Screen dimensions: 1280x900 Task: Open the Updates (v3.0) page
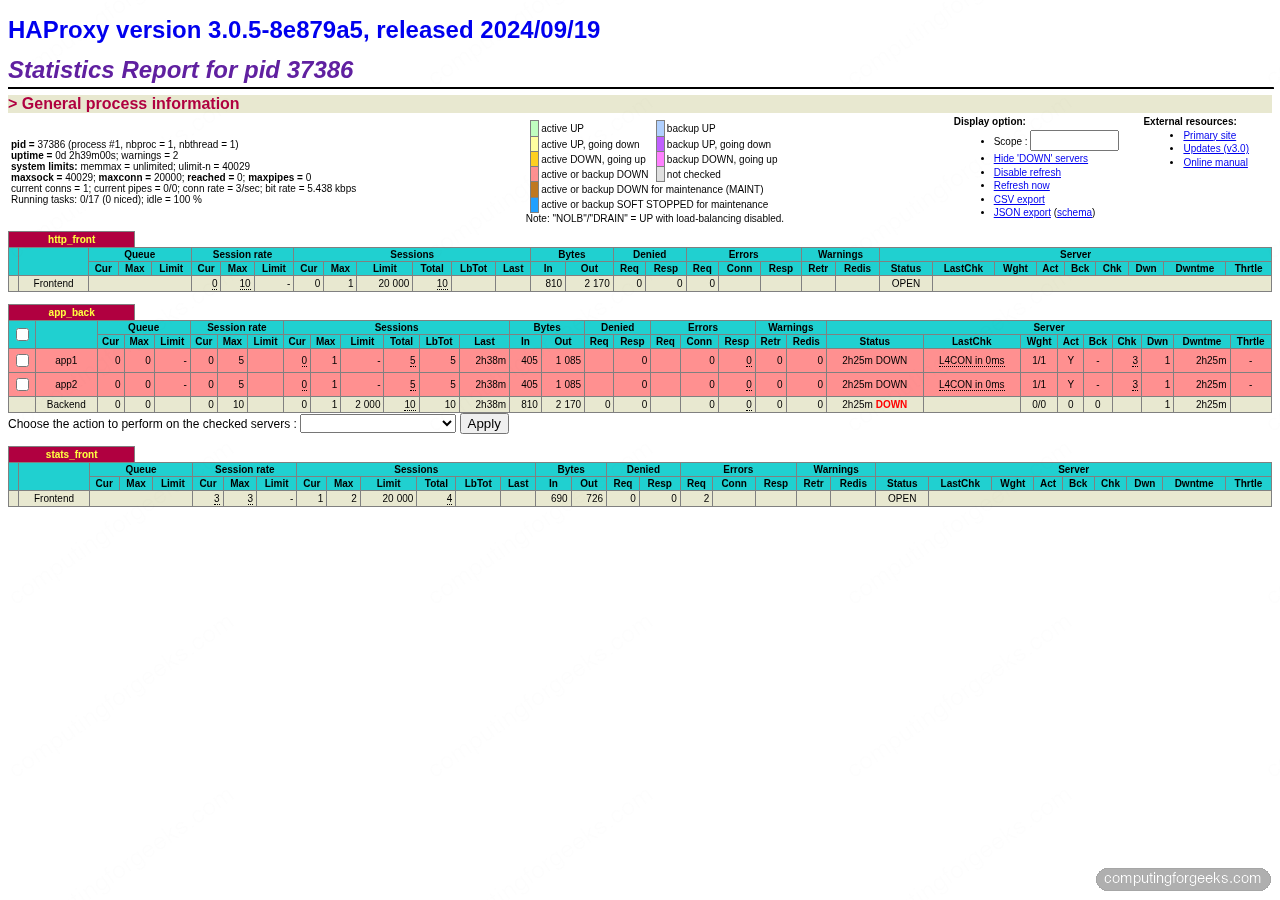click(x=1215, y=148)
